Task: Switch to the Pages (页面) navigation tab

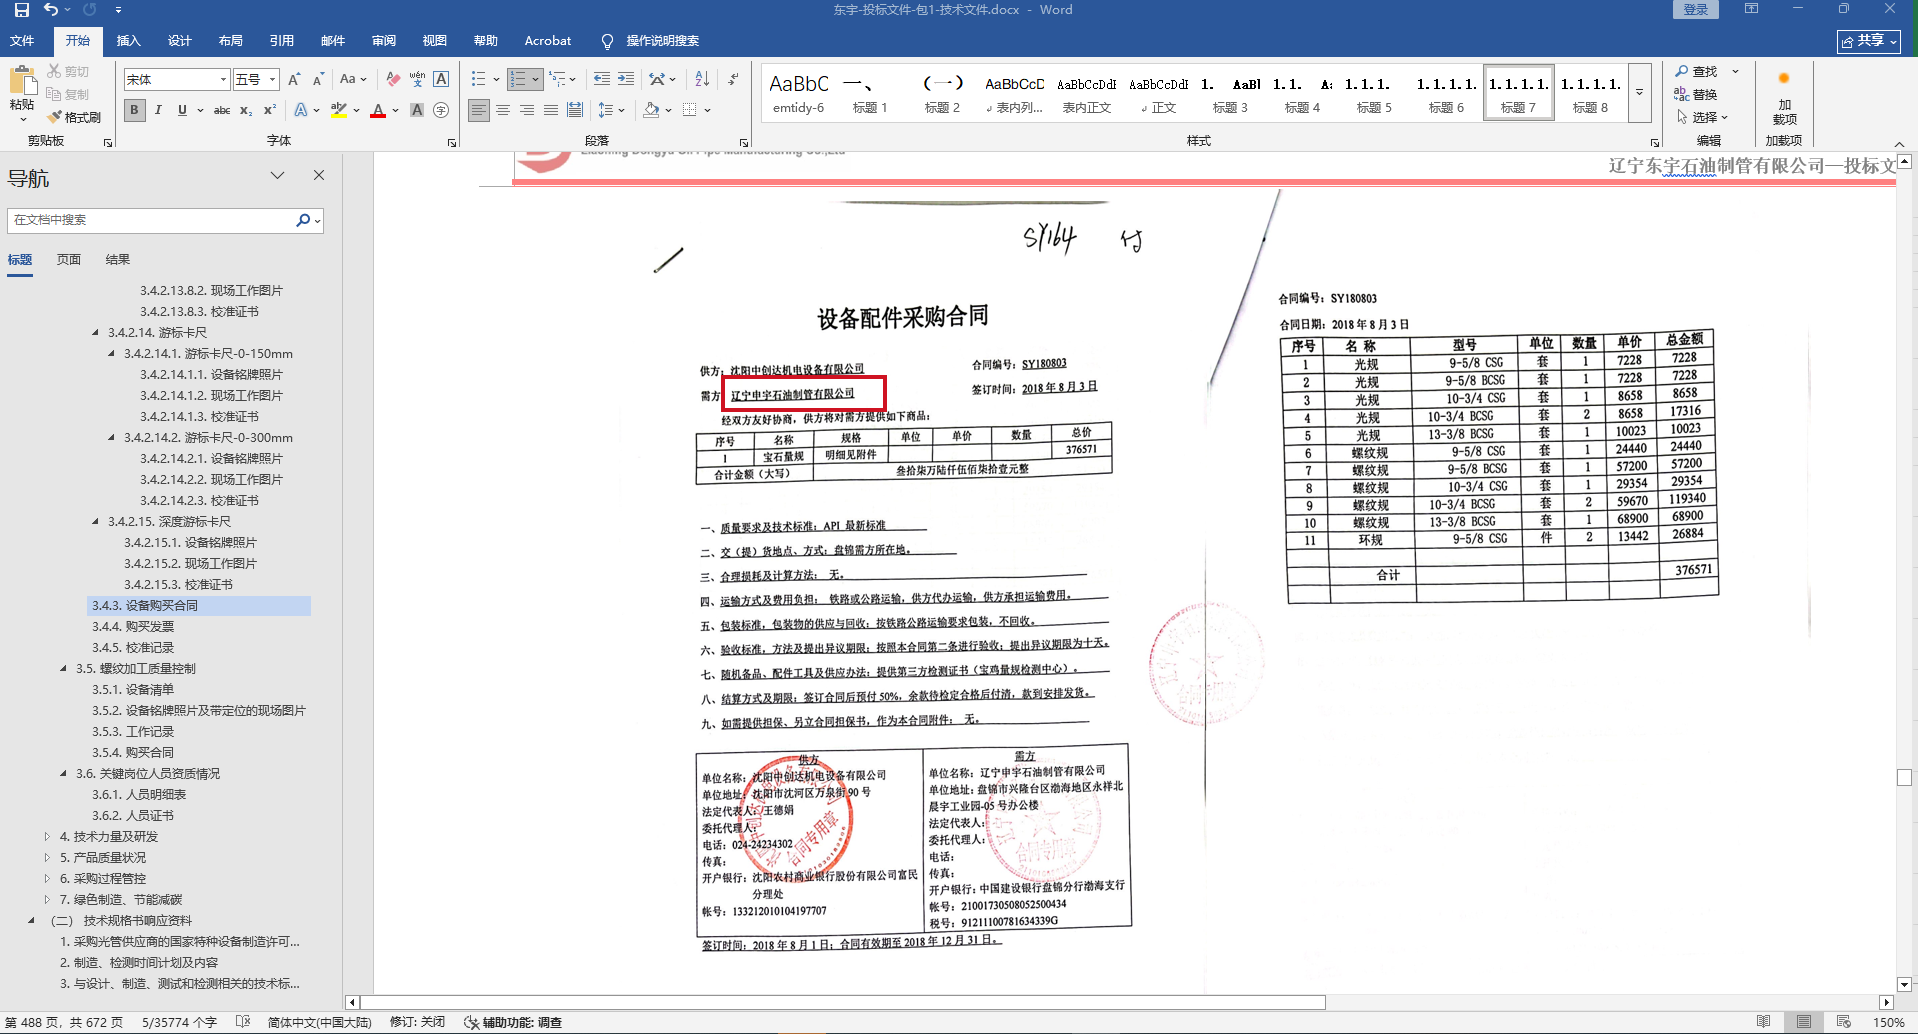Action: coord(69,260)
